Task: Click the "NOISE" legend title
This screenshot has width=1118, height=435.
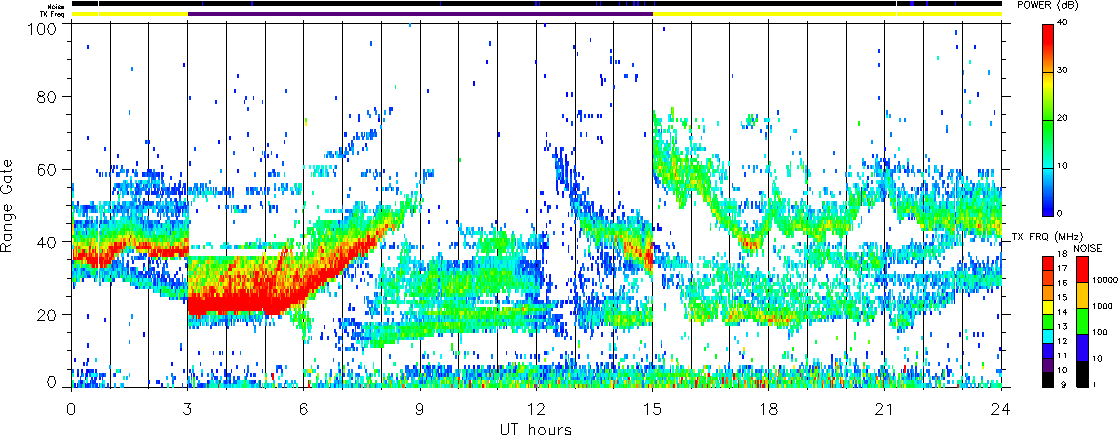Action: (x=1088, y=246)
